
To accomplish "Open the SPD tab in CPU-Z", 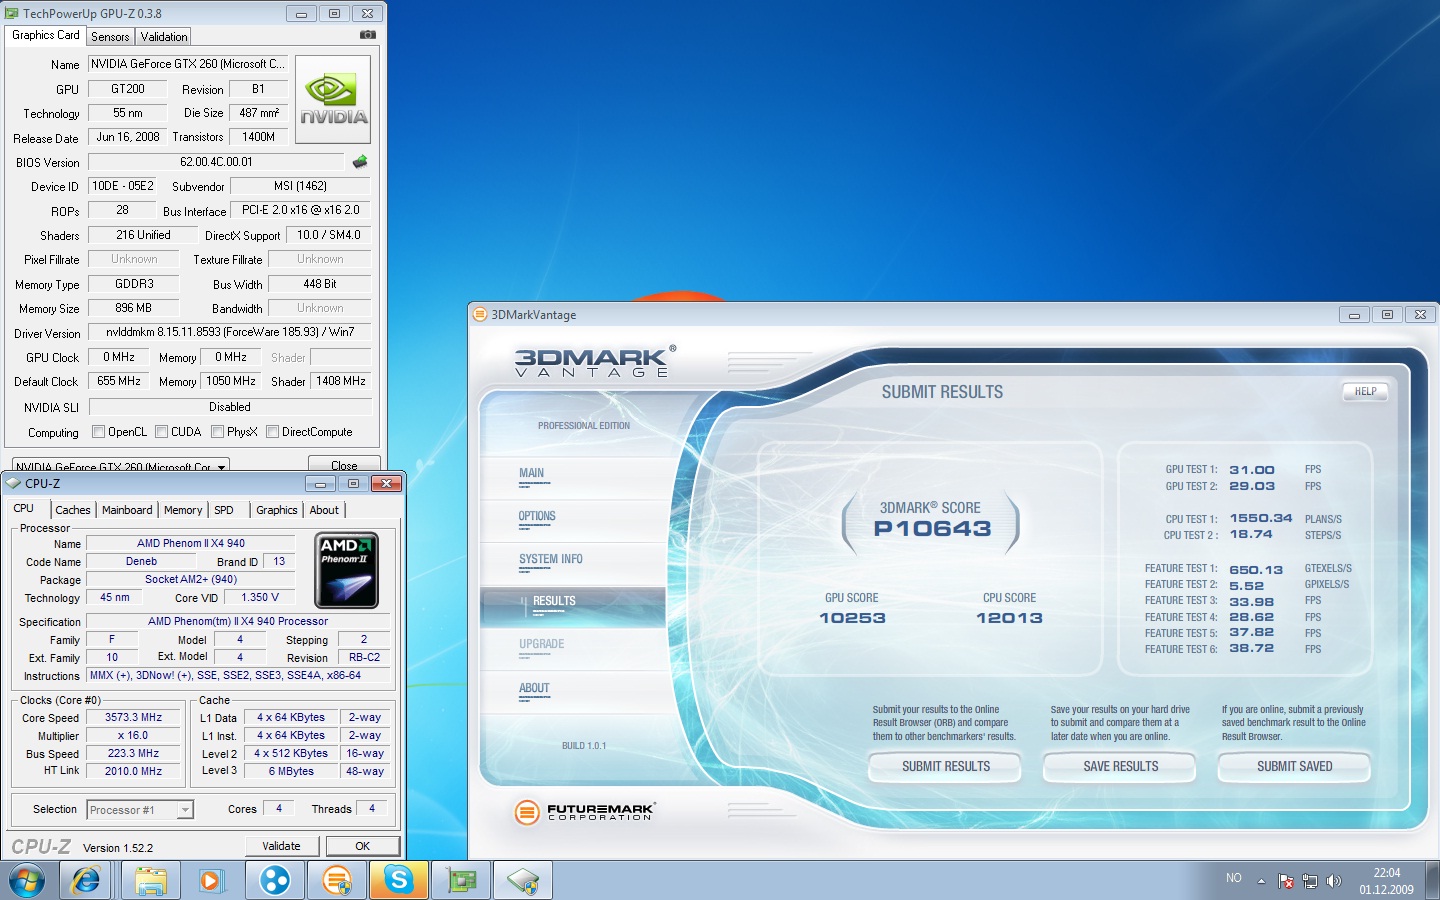I will [224, 510].
